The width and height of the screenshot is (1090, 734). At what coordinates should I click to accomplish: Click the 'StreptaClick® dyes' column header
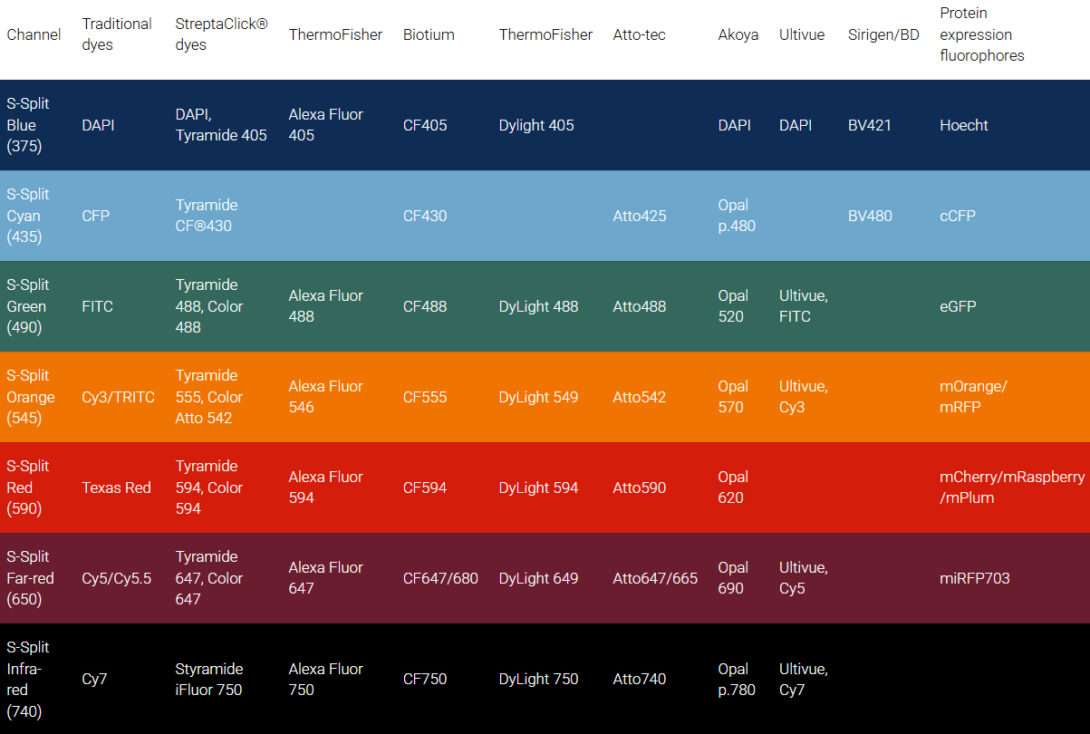pos(221,34)
